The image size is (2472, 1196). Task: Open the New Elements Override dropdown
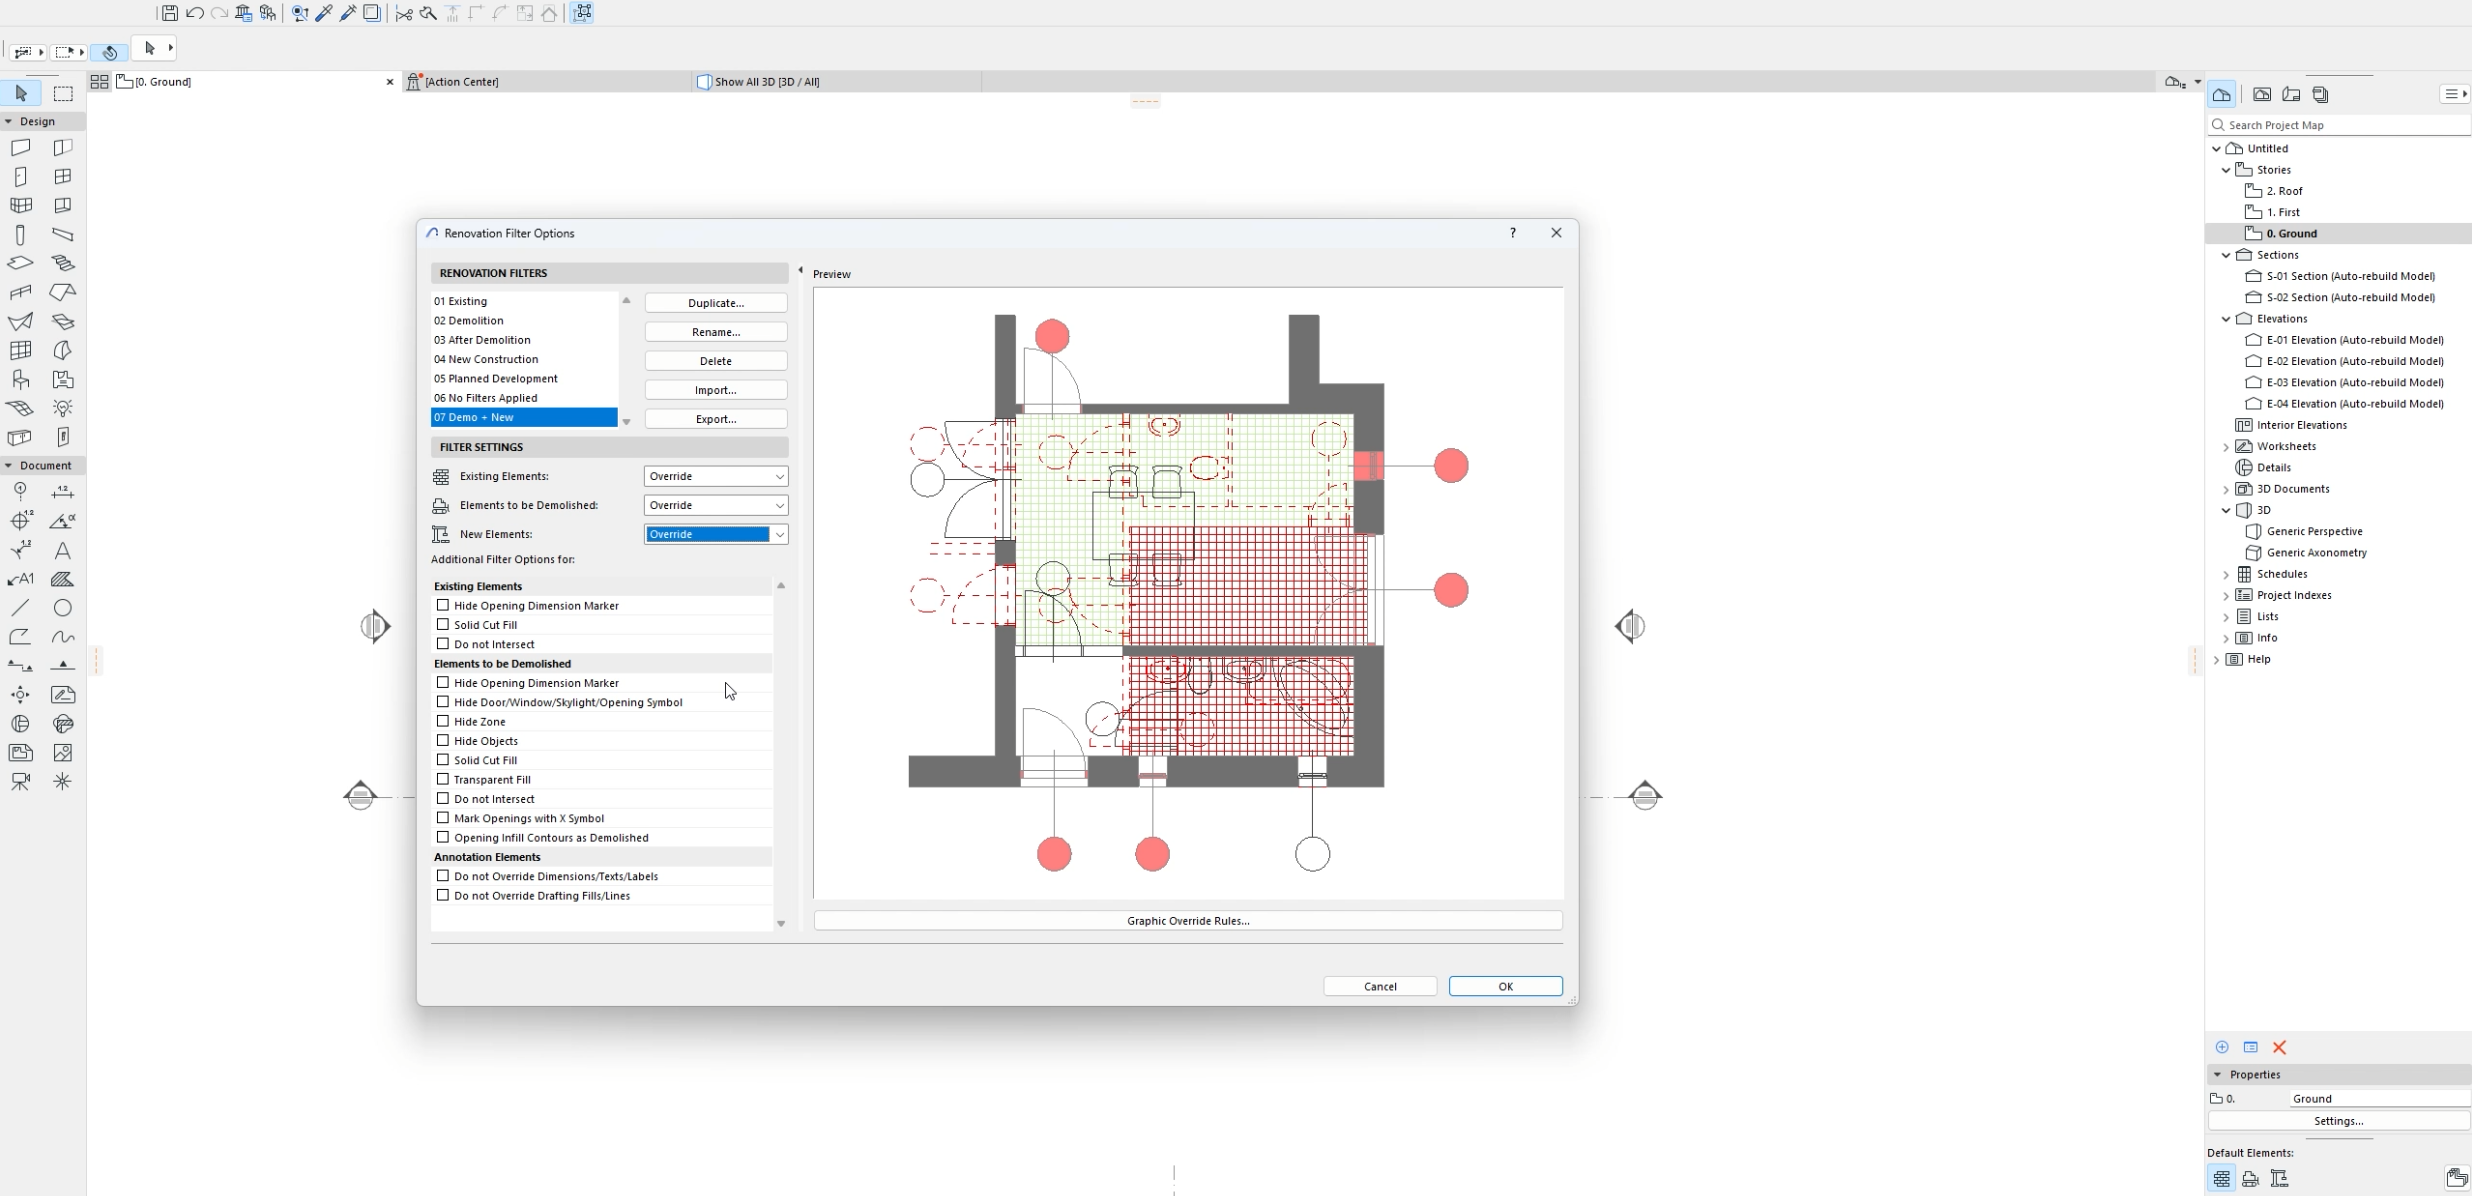pos(716,534)
